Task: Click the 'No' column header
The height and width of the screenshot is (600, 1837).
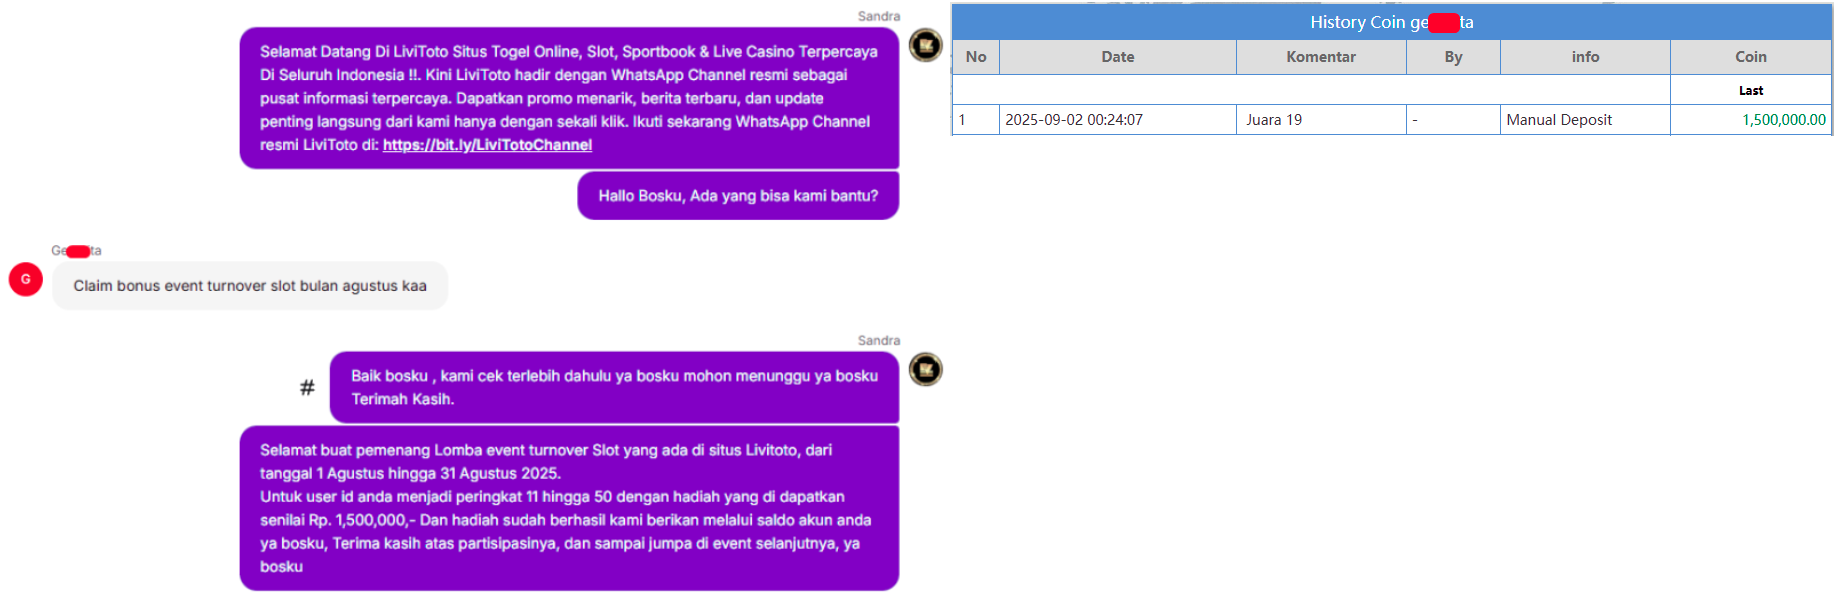Action: [976, 57]
